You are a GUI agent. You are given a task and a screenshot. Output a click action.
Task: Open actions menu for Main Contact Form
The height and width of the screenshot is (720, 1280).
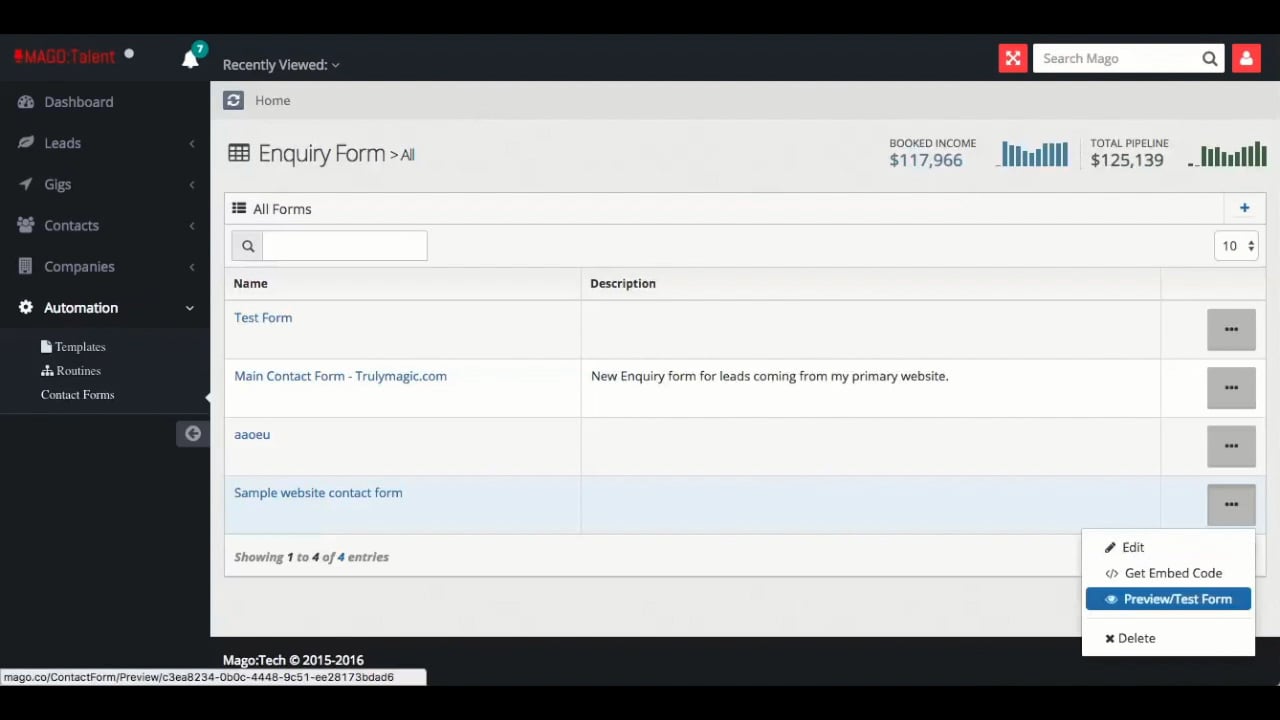(1231, 387)
